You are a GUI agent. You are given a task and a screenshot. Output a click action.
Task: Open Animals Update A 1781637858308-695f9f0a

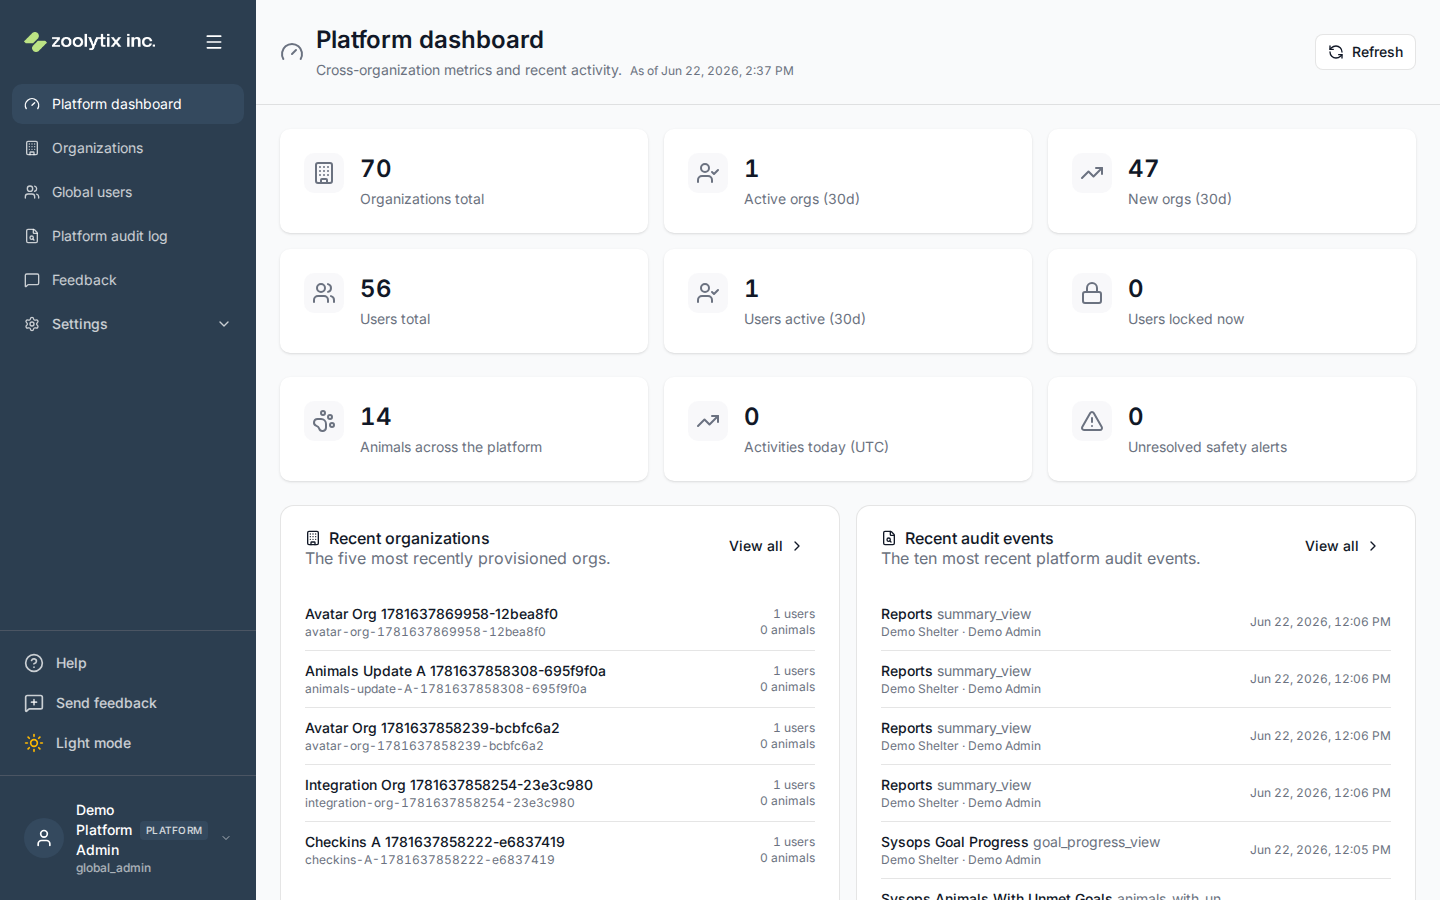coord(560,679)
